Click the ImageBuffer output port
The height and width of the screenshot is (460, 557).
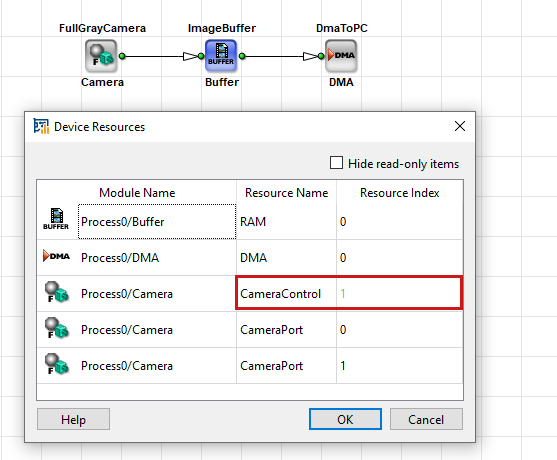[242, 56]
